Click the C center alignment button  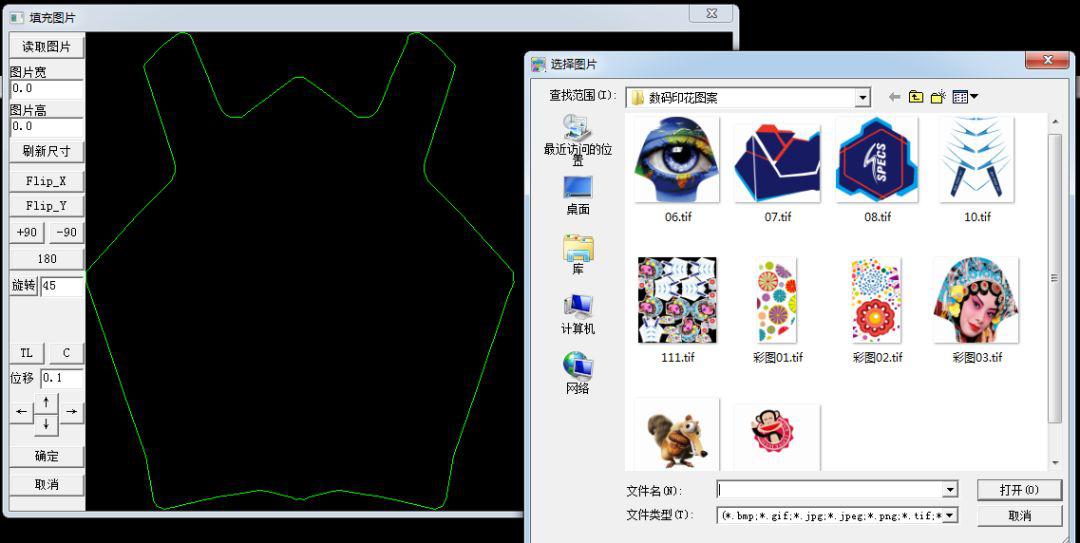click(67, 353)
